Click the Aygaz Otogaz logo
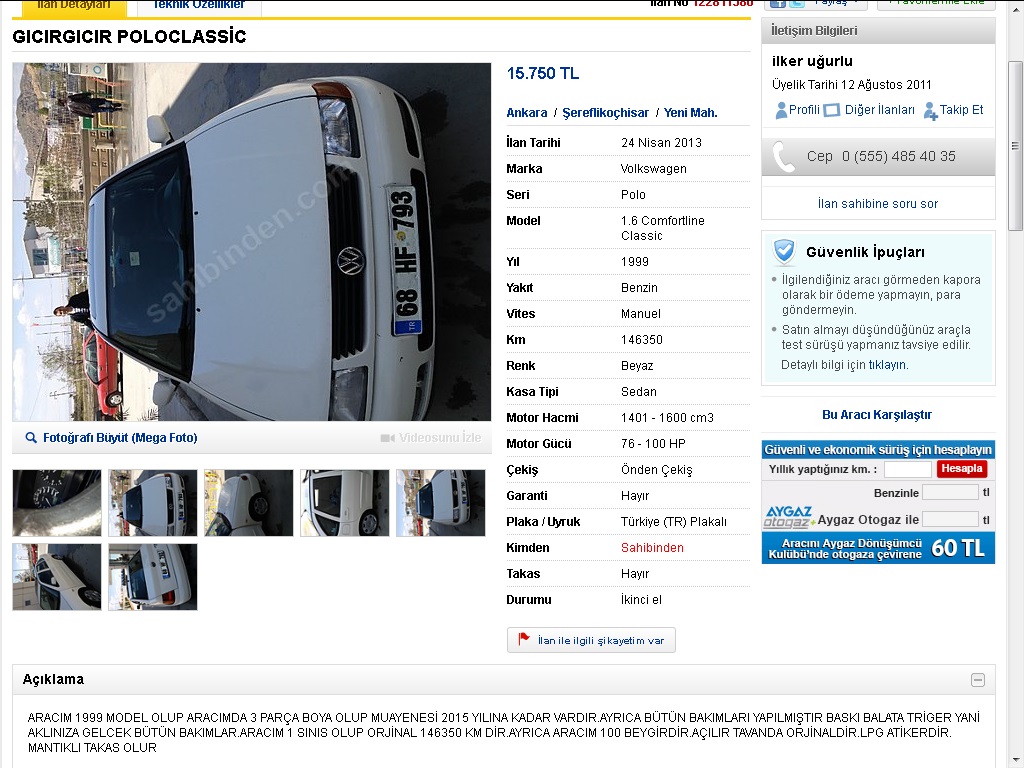Image resolution: width=1024 pixels, height=768 pixels. pyautogui.click(x=789, y=517)
